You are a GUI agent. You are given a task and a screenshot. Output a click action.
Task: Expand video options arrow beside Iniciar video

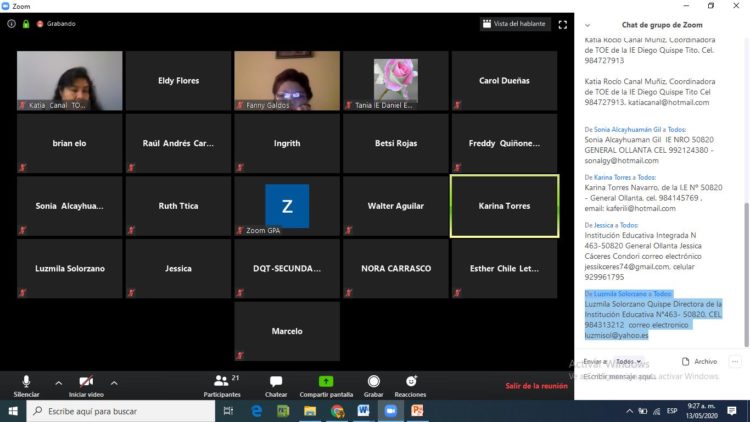point(114,382)
